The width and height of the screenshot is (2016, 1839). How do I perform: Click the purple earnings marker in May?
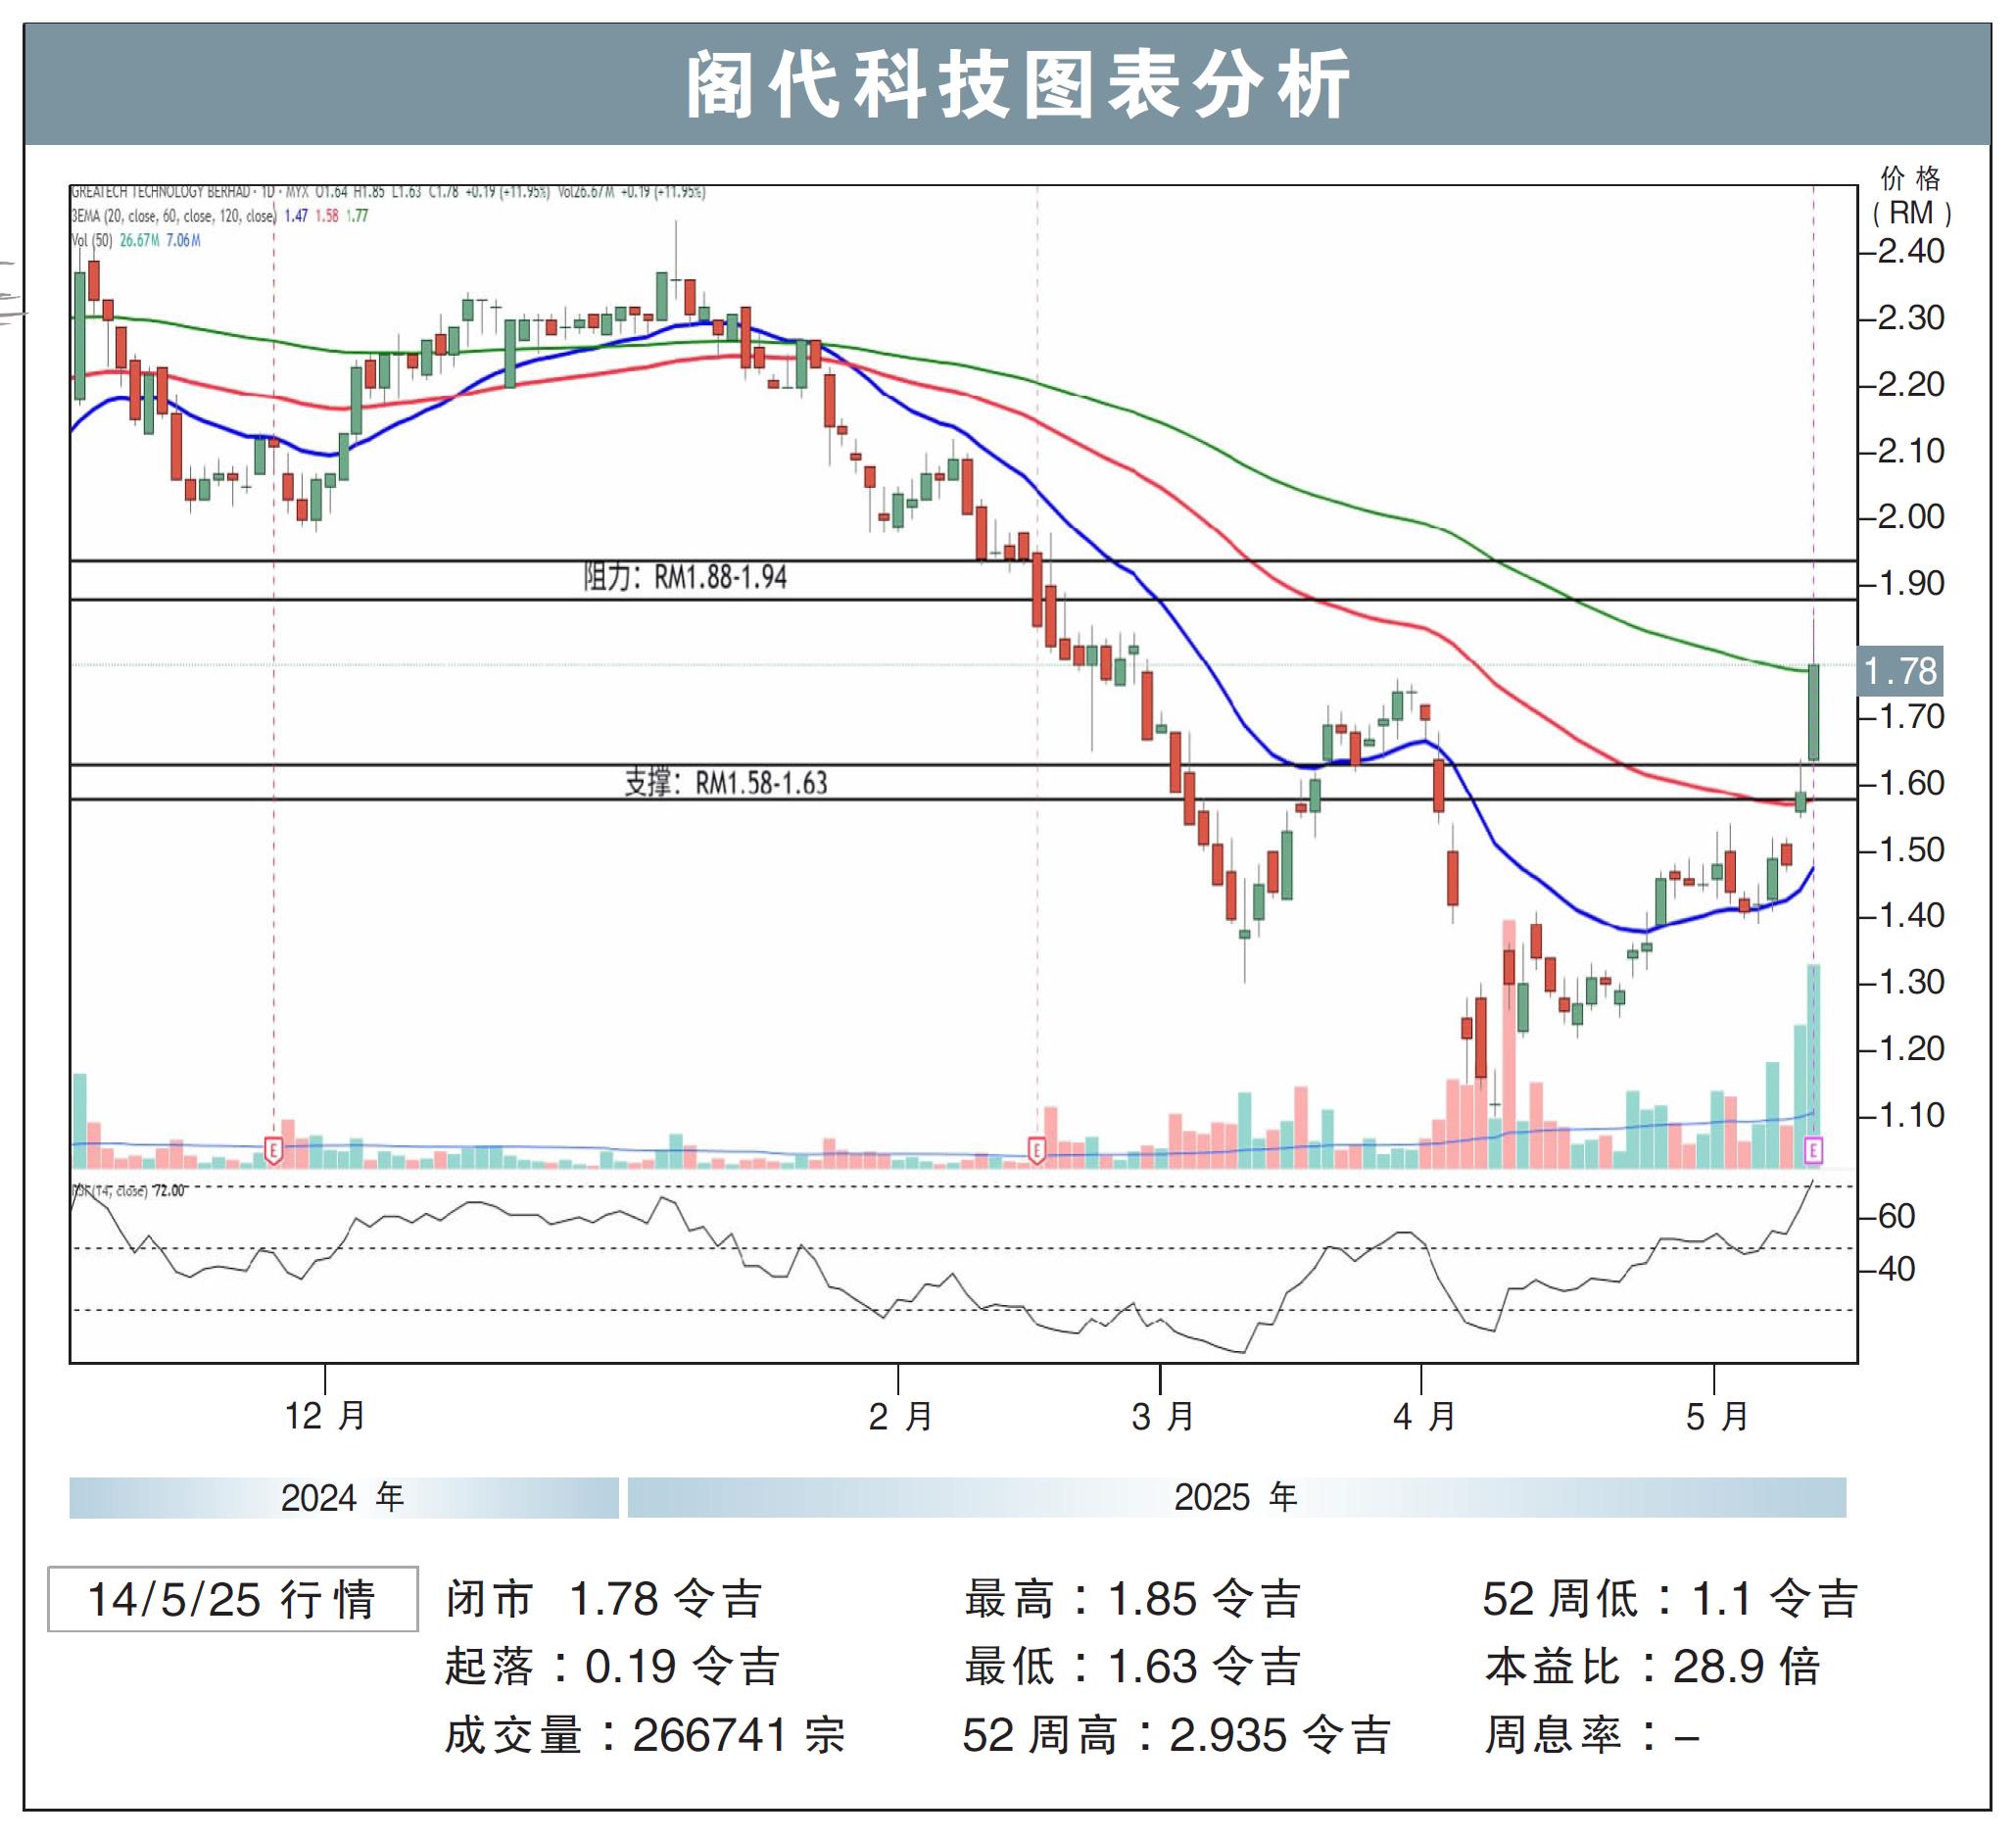1813,1150
